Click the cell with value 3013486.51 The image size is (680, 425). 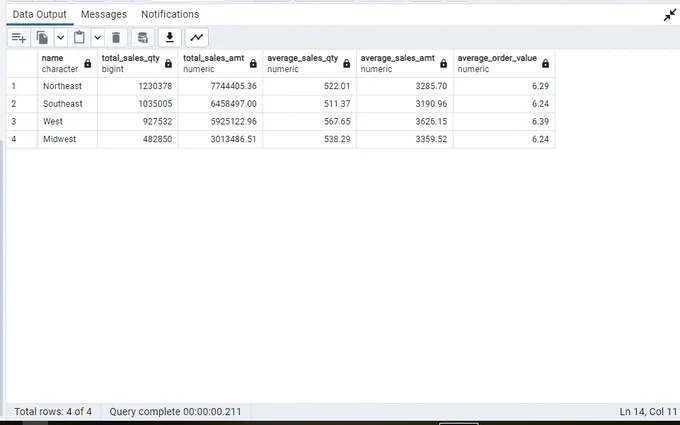(x=220, y=139)
